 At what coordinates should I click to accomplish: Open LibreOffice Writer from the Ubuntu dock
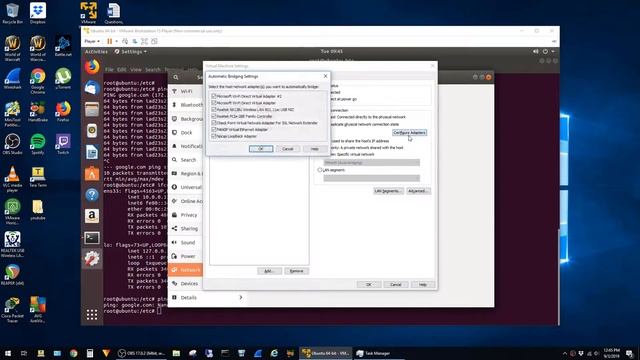[x=92, y=152]
